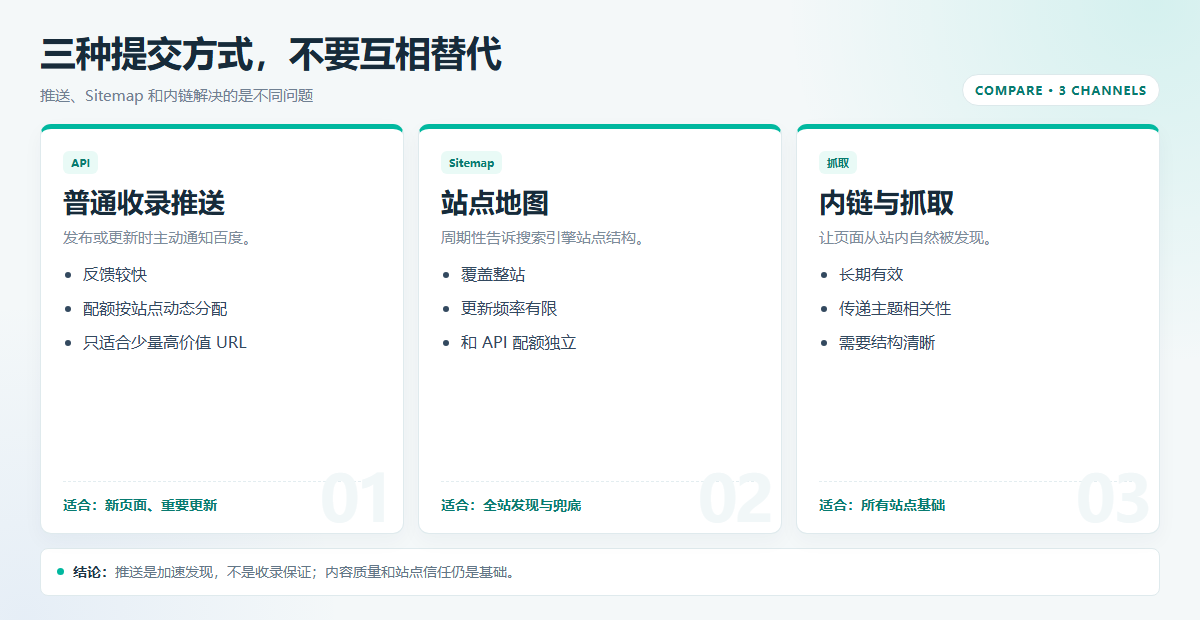Screen dimensions: 1200x620
Task: Select the heading 普通收录推送
Action: (x=144, y=203)
